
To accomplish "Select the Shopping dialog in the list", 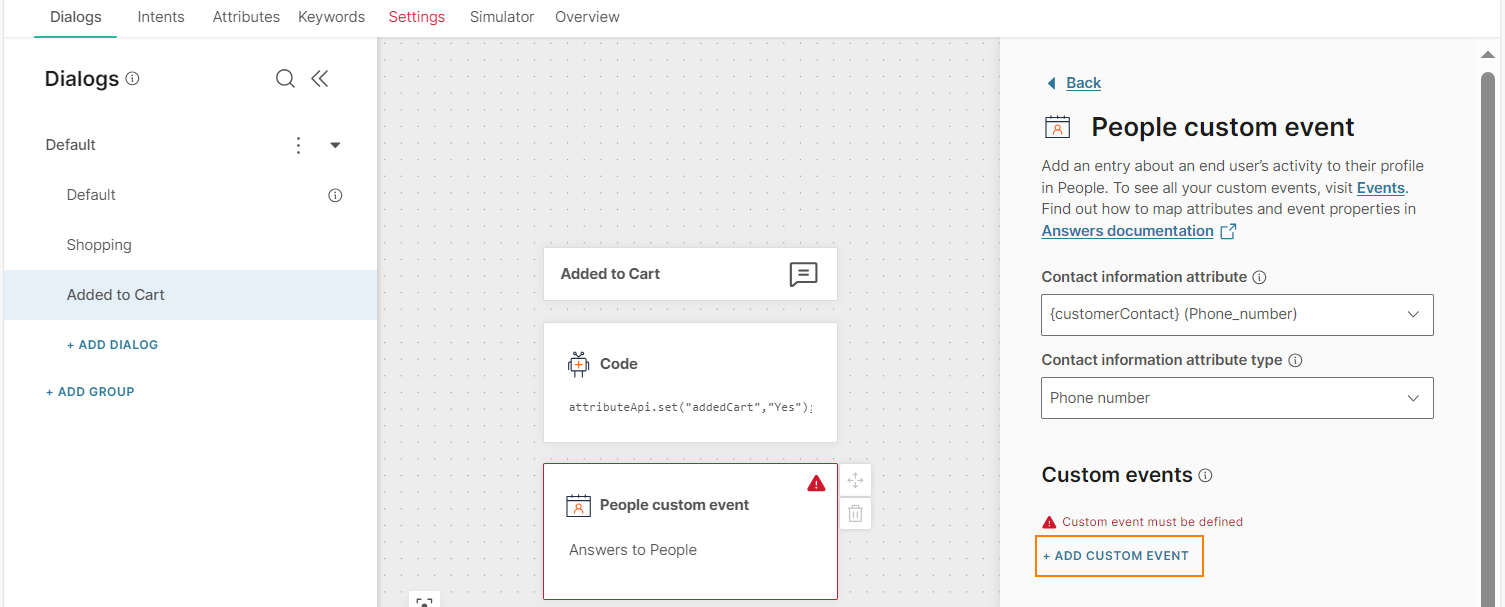I will click(99, 245).
